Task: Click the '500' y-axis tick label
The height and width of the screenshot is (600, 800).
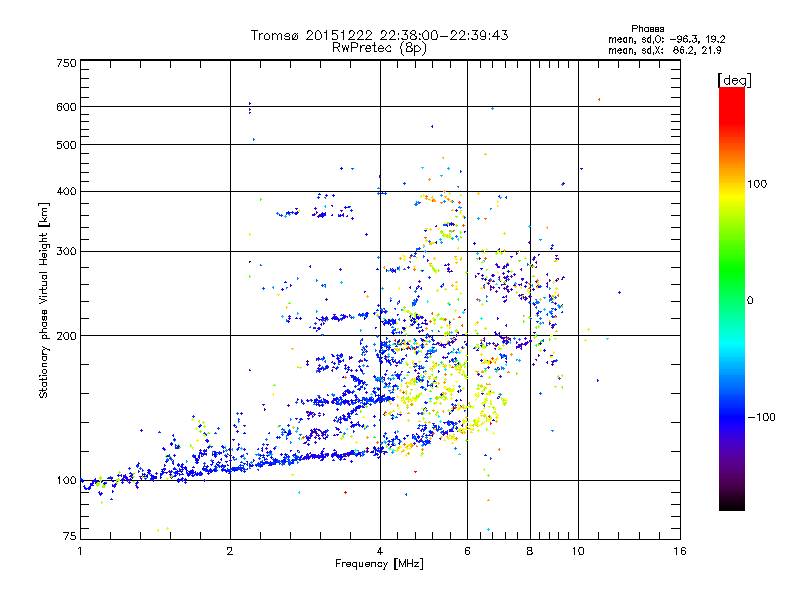Action: 66,145
